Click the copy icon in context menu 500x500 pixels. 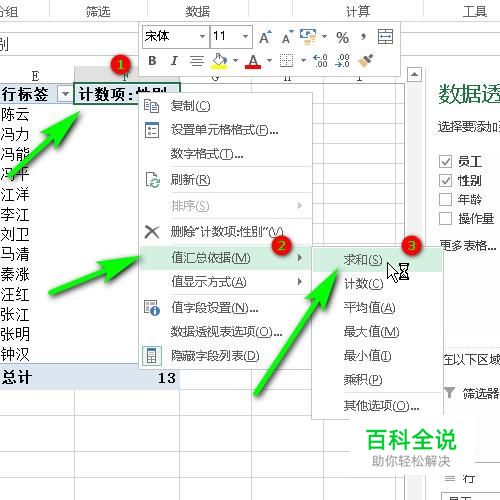[151, 106]
